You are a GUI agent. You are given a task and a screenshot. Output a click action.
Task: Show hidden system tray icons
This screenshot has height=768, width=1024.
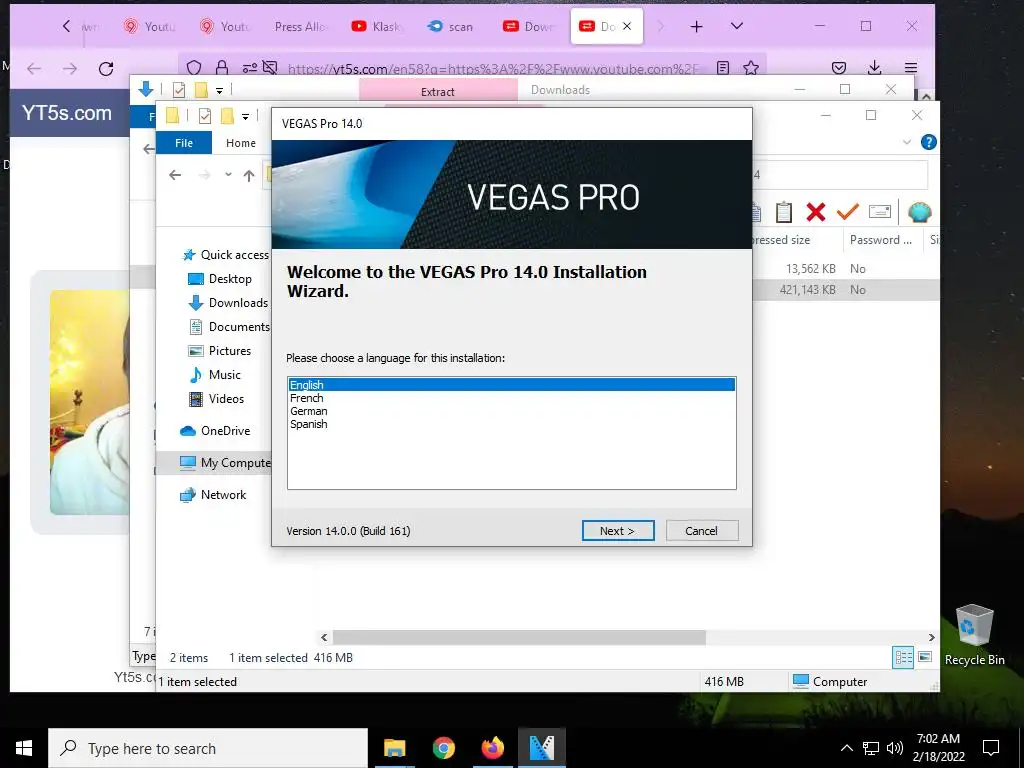[846, 748]
